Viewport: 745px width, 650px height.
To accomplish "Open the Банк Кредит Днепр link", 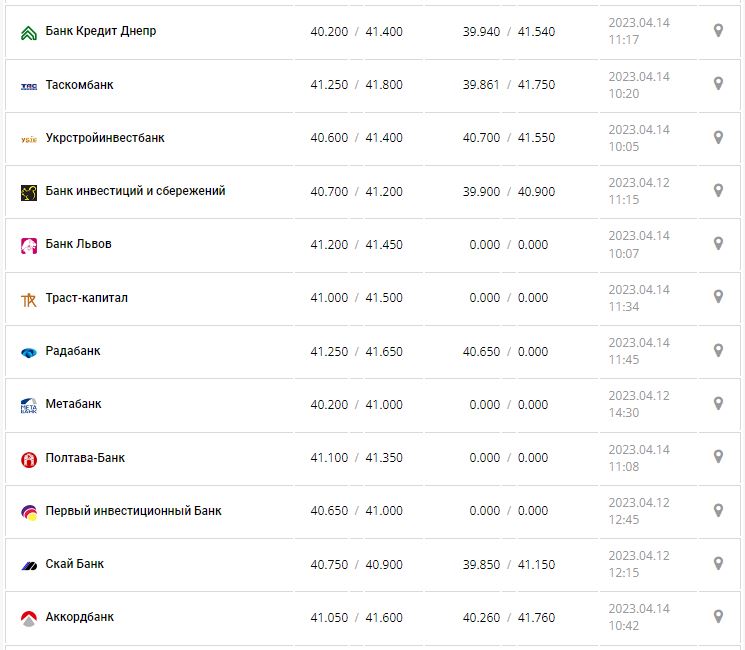I will [101, 31].
